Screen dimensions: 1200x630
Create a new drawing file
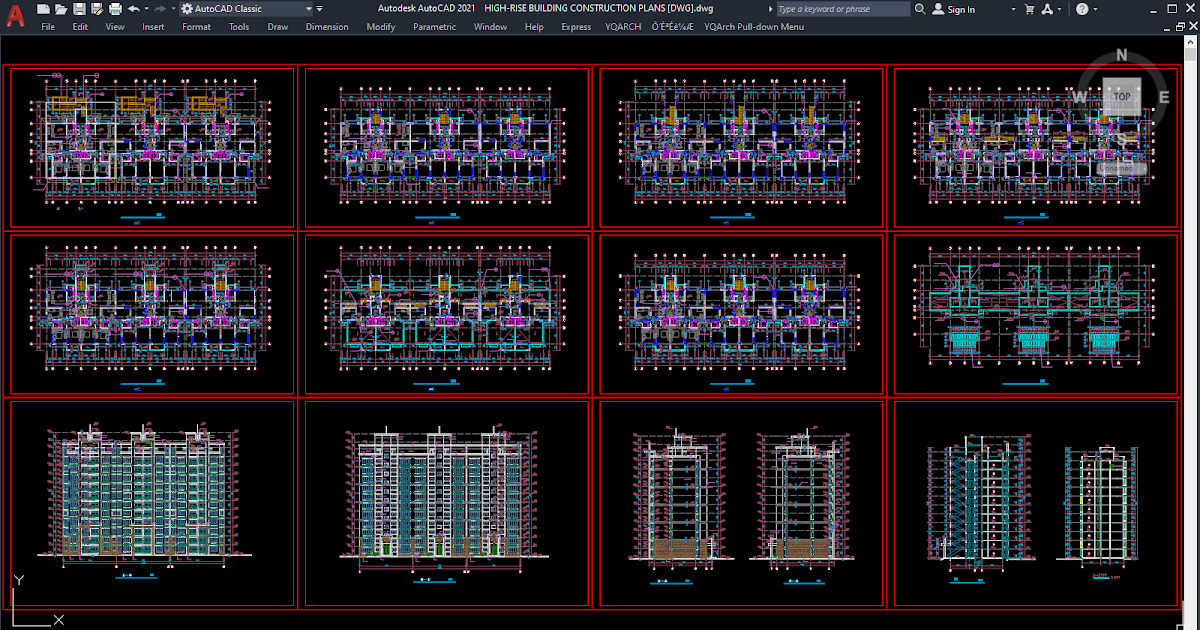[44, 8]
